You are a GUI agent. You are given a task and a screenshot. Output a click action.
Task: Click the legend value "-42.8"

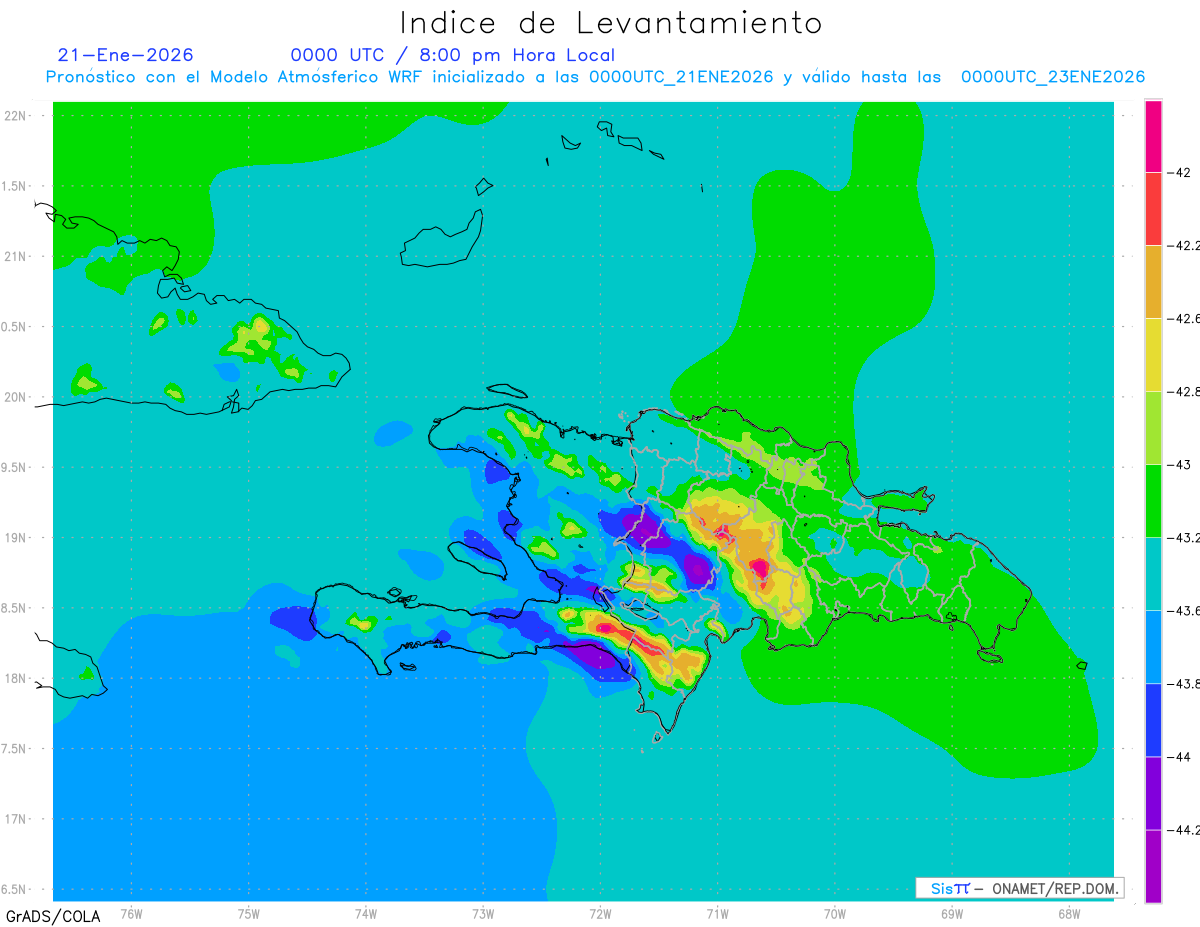(1184, 391)
